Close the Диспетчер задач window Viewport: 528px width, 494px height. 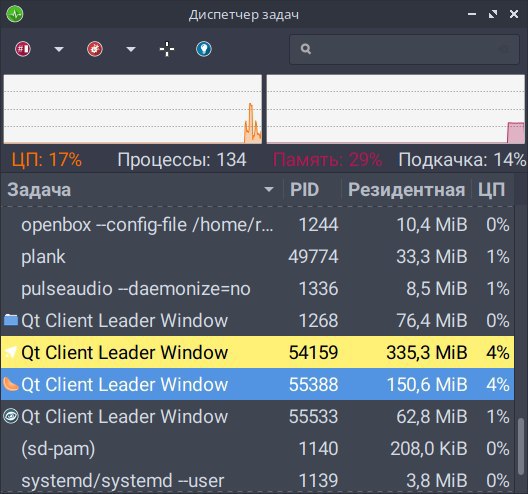514,14
